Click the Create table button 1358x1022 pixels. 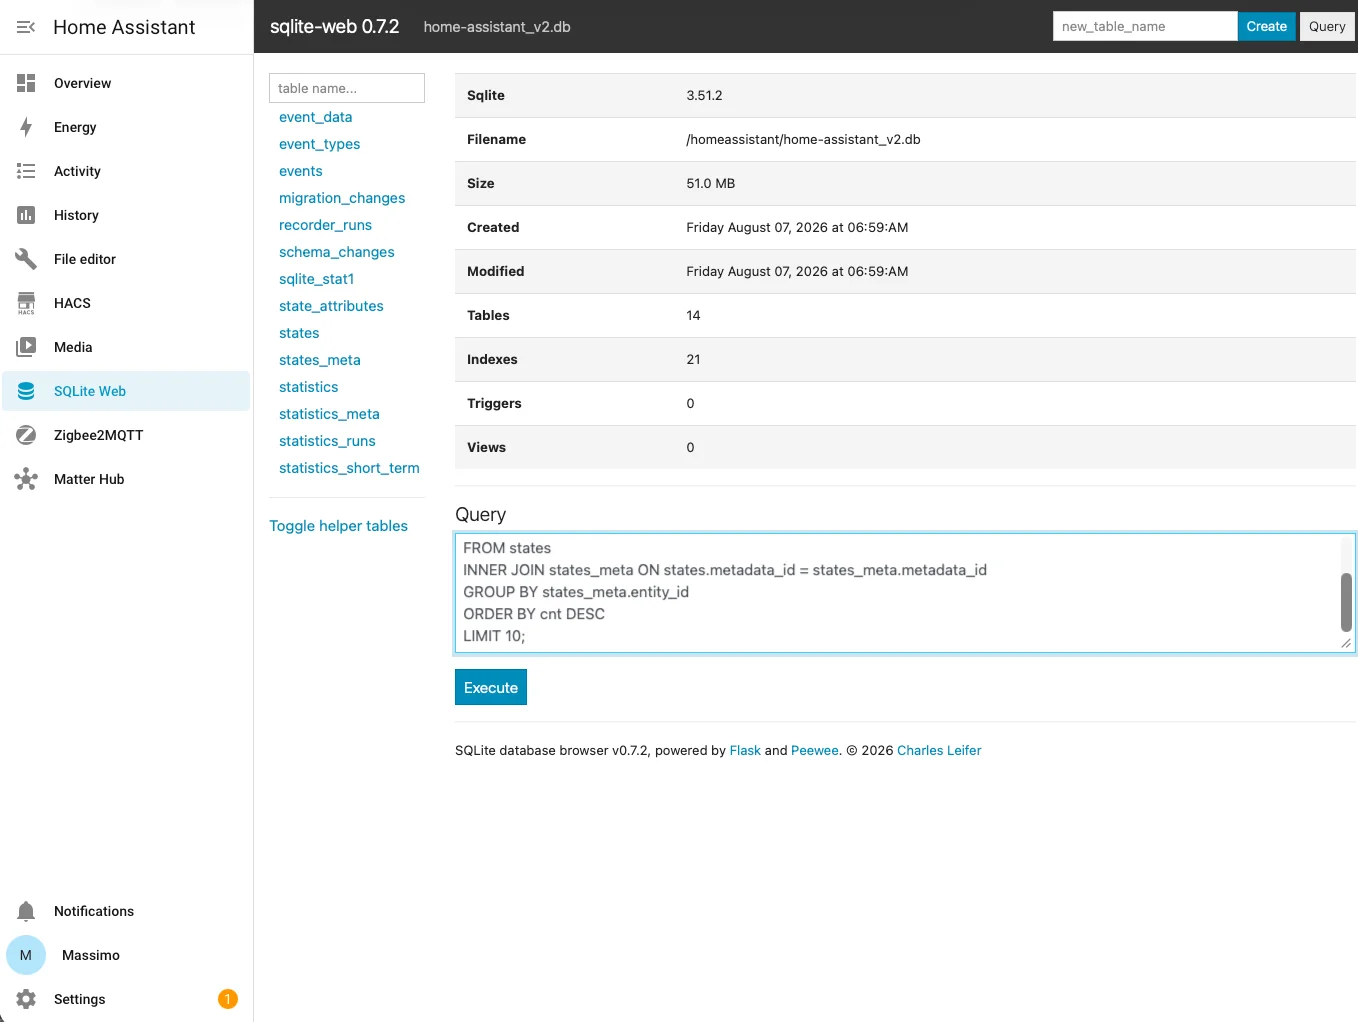[1266, 26]
